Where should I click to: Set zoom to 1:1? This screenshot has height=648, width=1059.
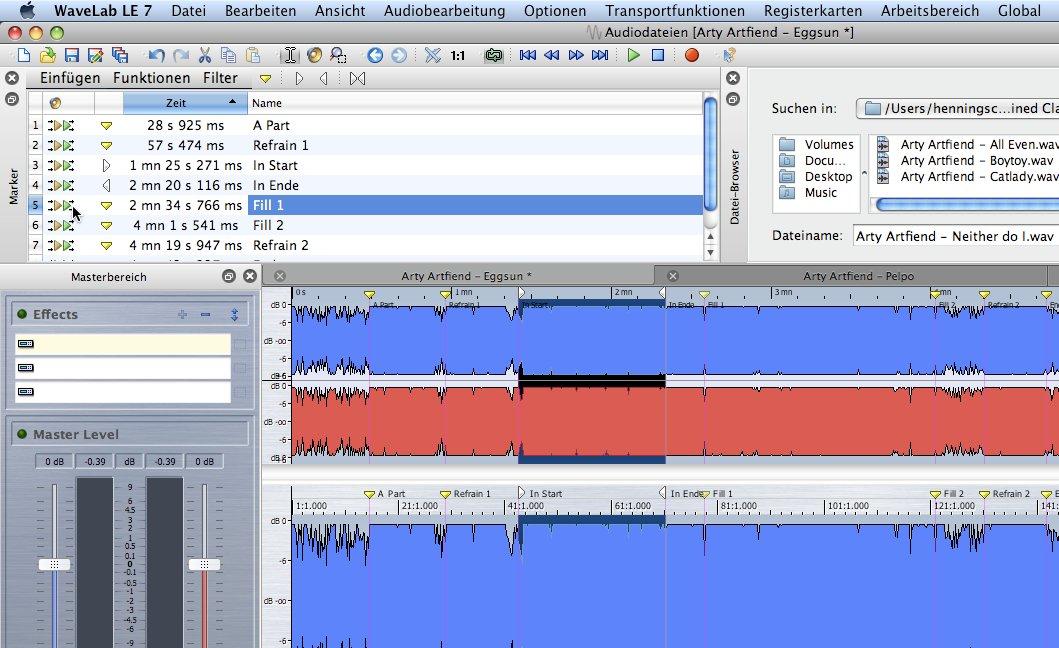[x=458, y=55]
